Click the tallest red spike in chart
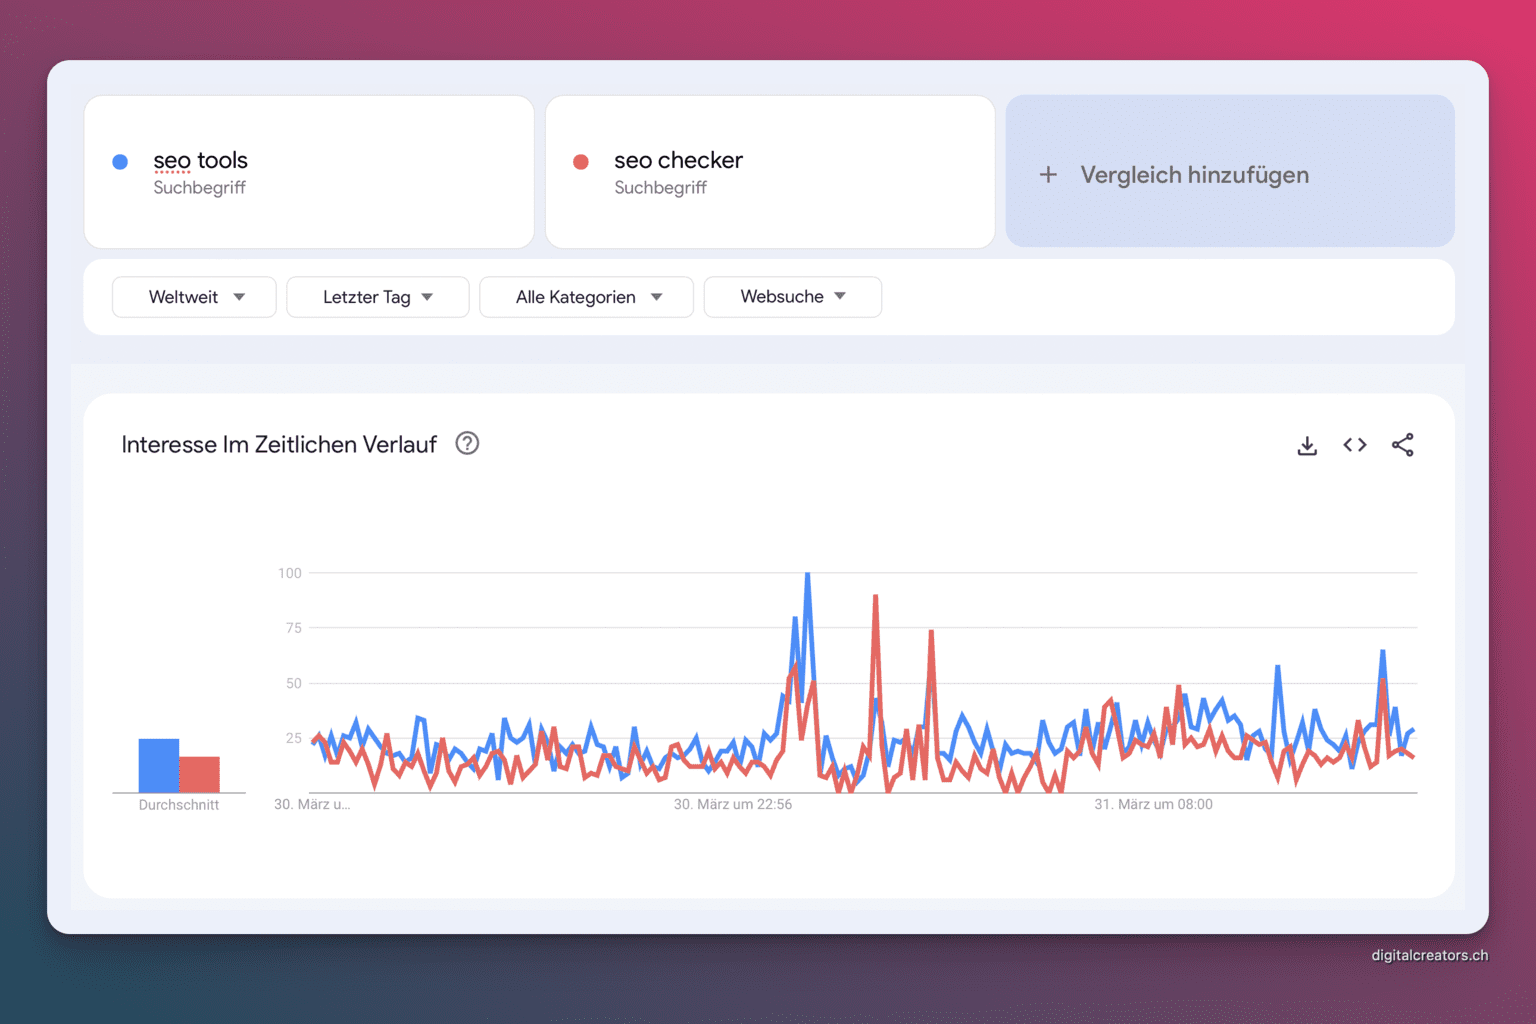 (x=875, y=598)
